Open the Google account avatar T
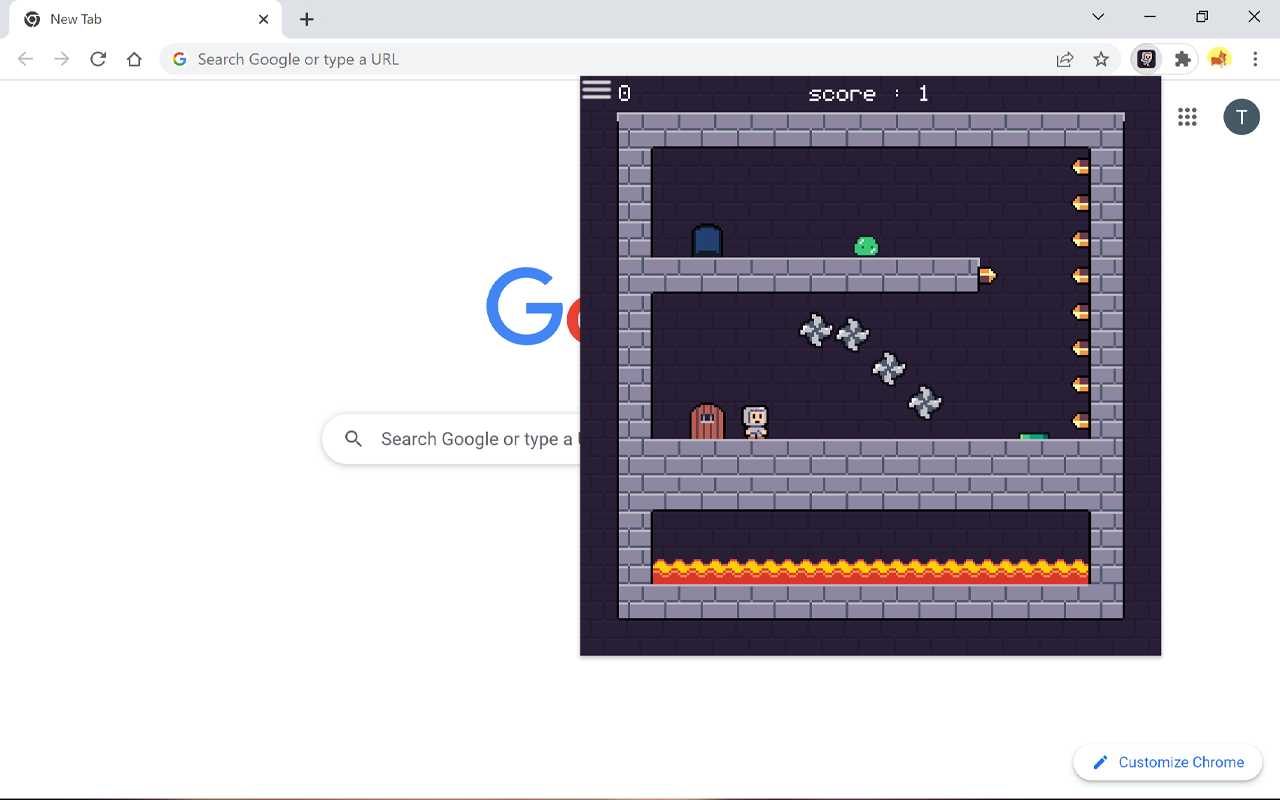 pos(1242,117)
